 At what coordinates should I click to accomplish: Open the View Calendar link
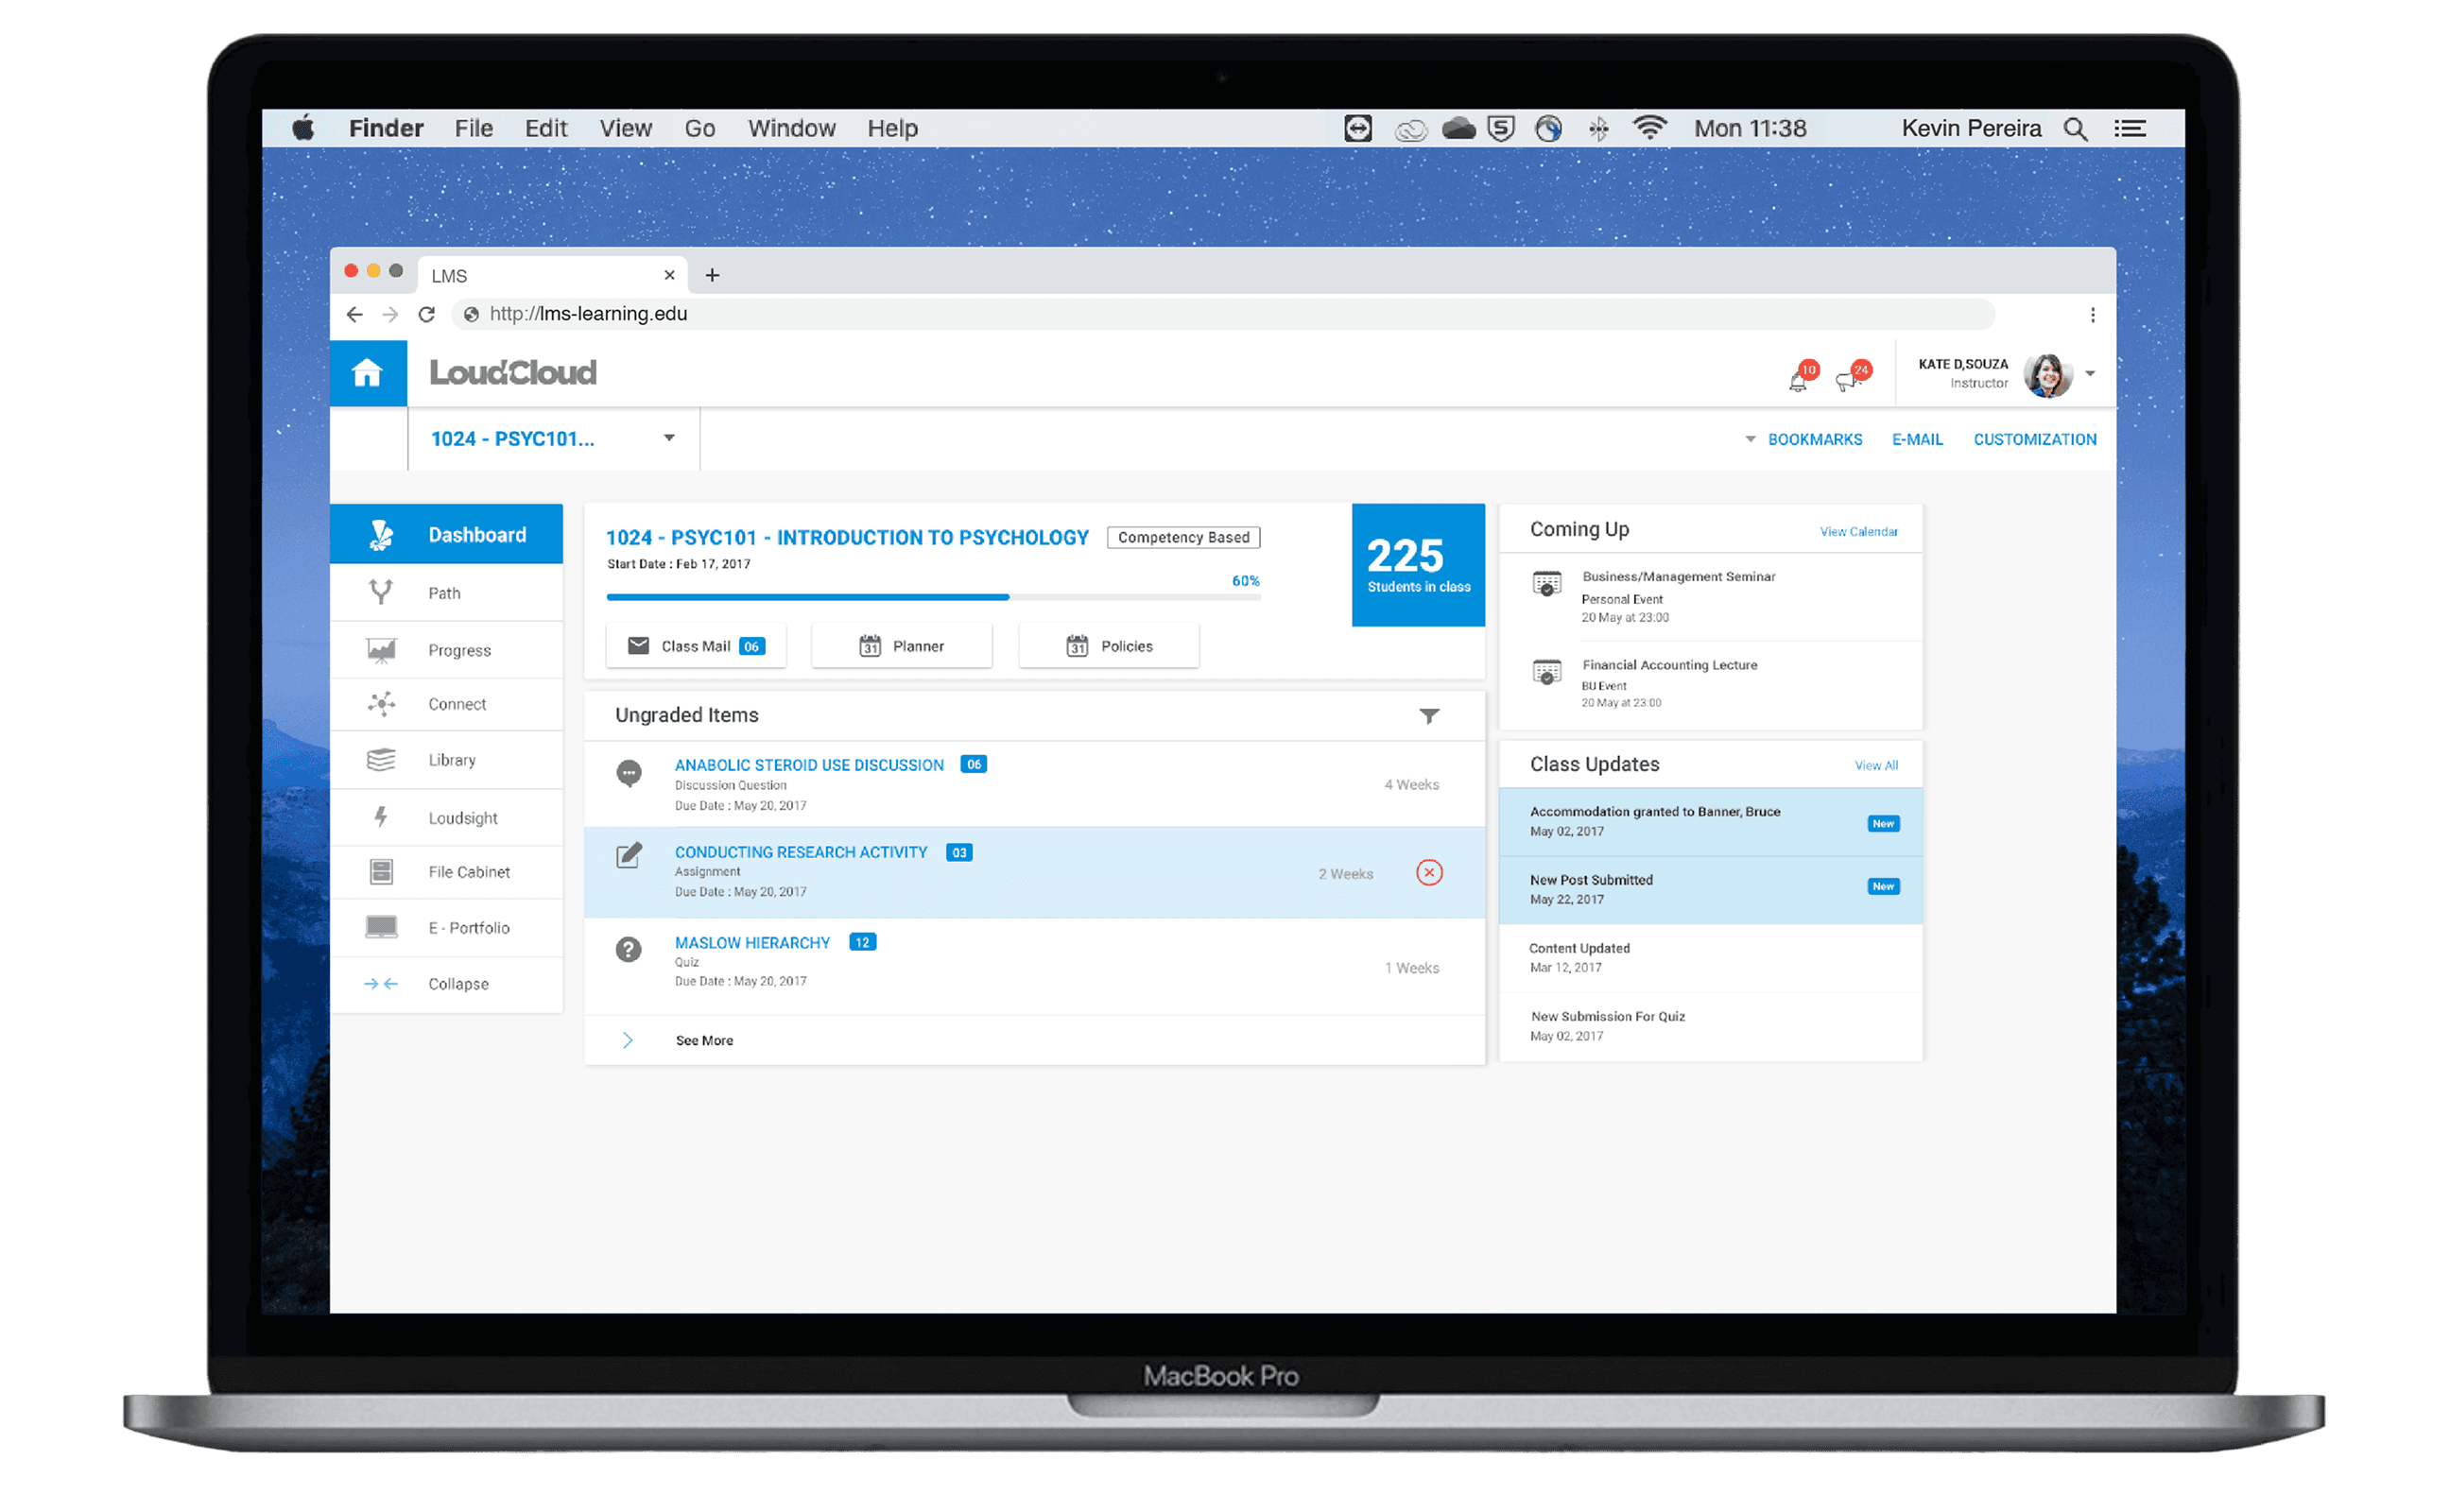[x=1858, y=532]
